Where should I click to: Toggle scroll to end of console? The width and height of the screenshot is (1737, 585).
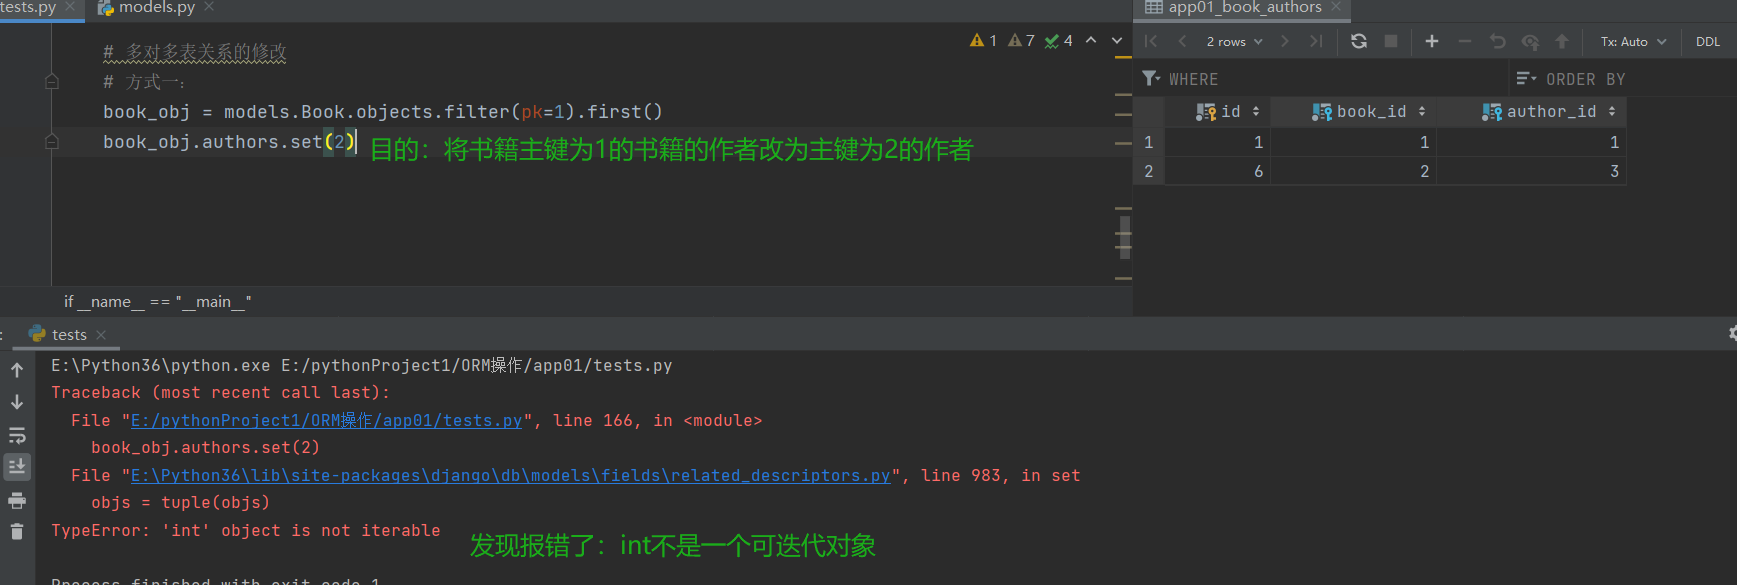point(17,466)
